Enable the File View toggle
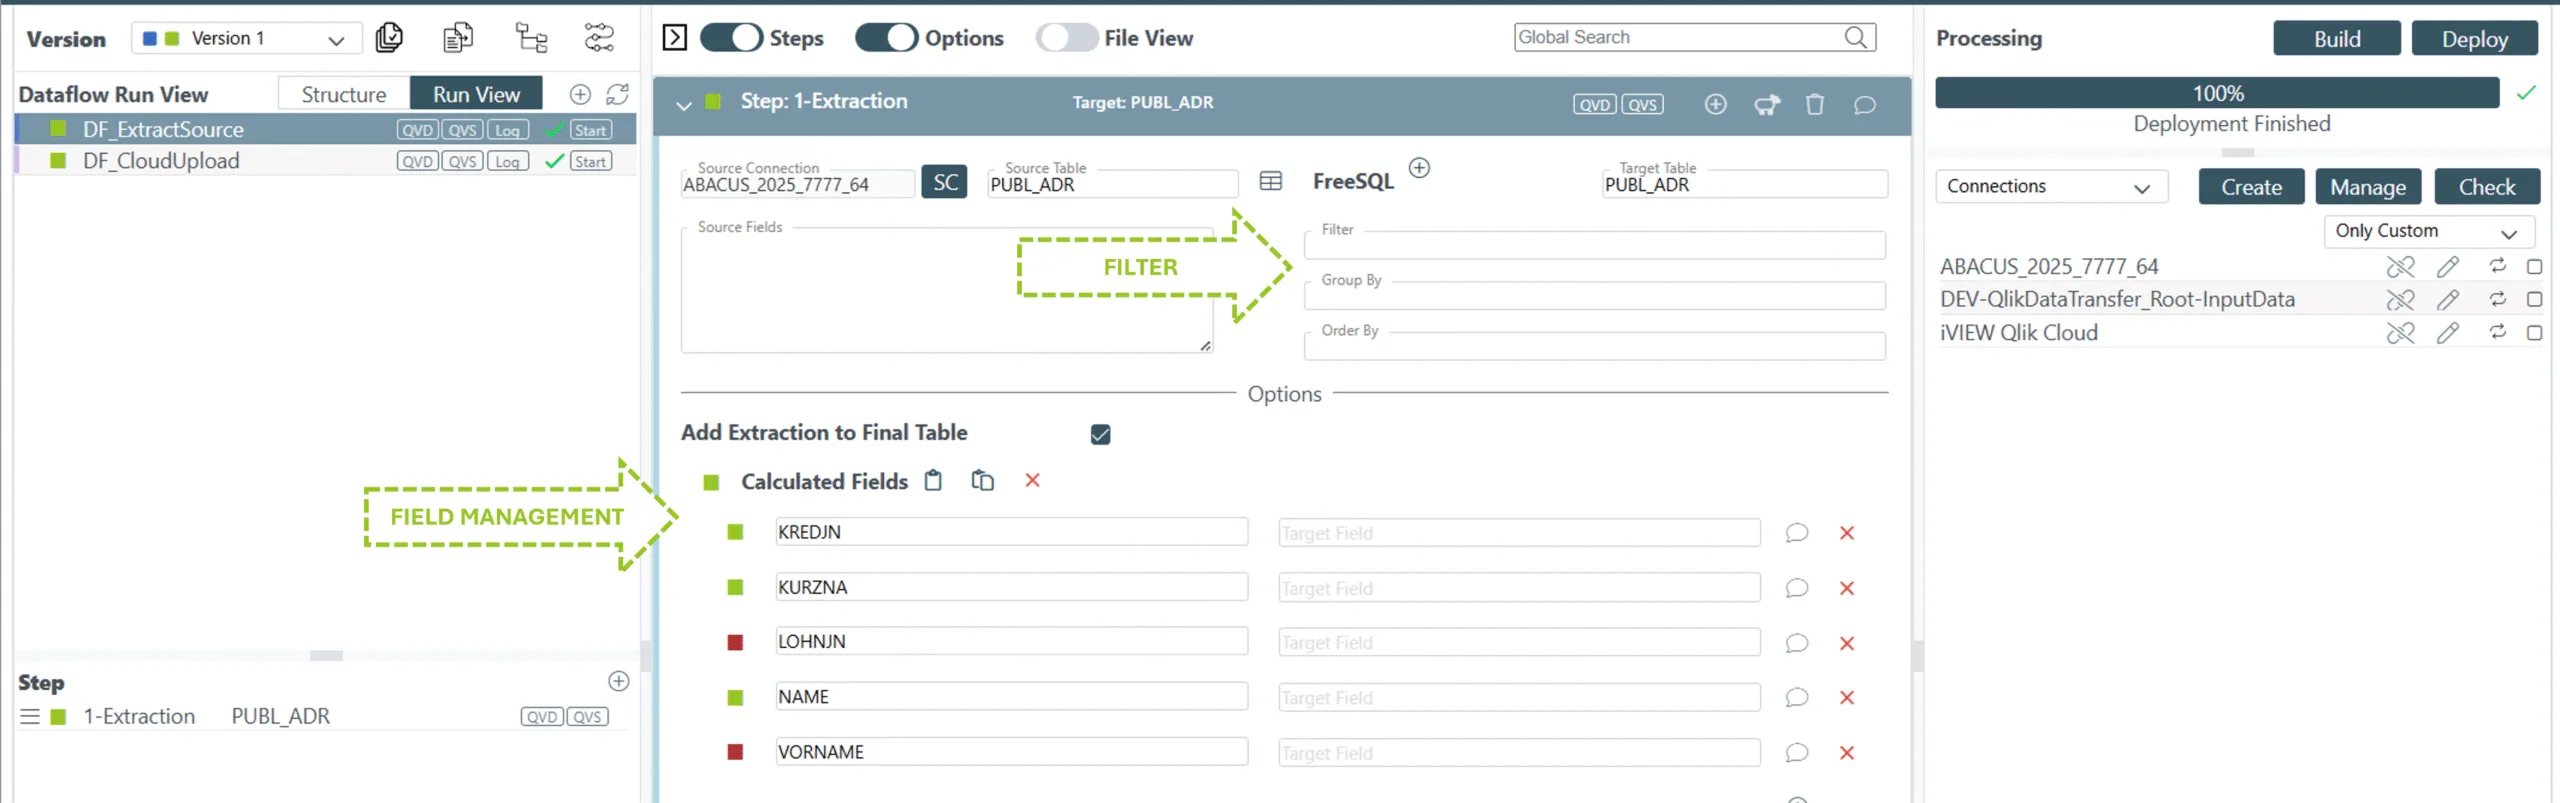The width and height of the screenshot is (2560, 803). pyautogui.click(x=1066, y=38)
